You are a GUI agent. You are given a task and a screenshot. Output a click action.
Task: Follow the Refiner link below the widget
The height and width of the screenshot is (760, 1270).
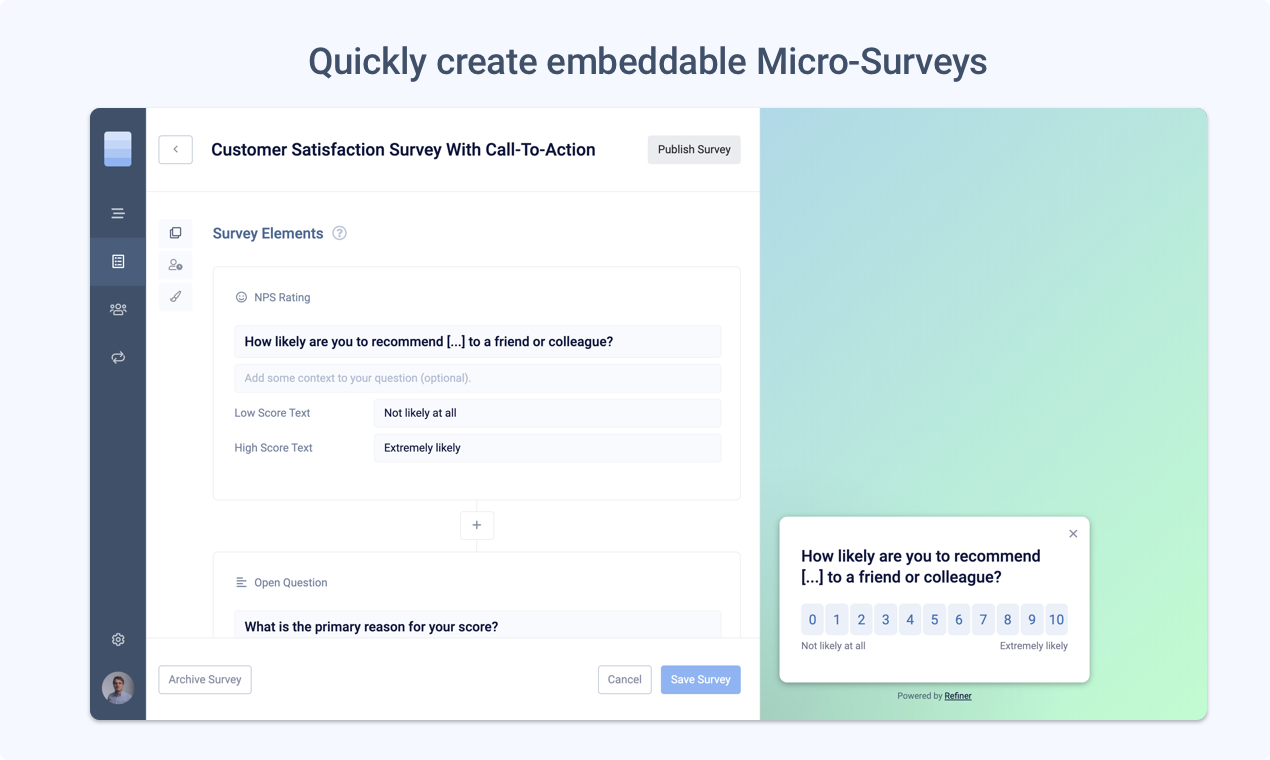[958, 696]
